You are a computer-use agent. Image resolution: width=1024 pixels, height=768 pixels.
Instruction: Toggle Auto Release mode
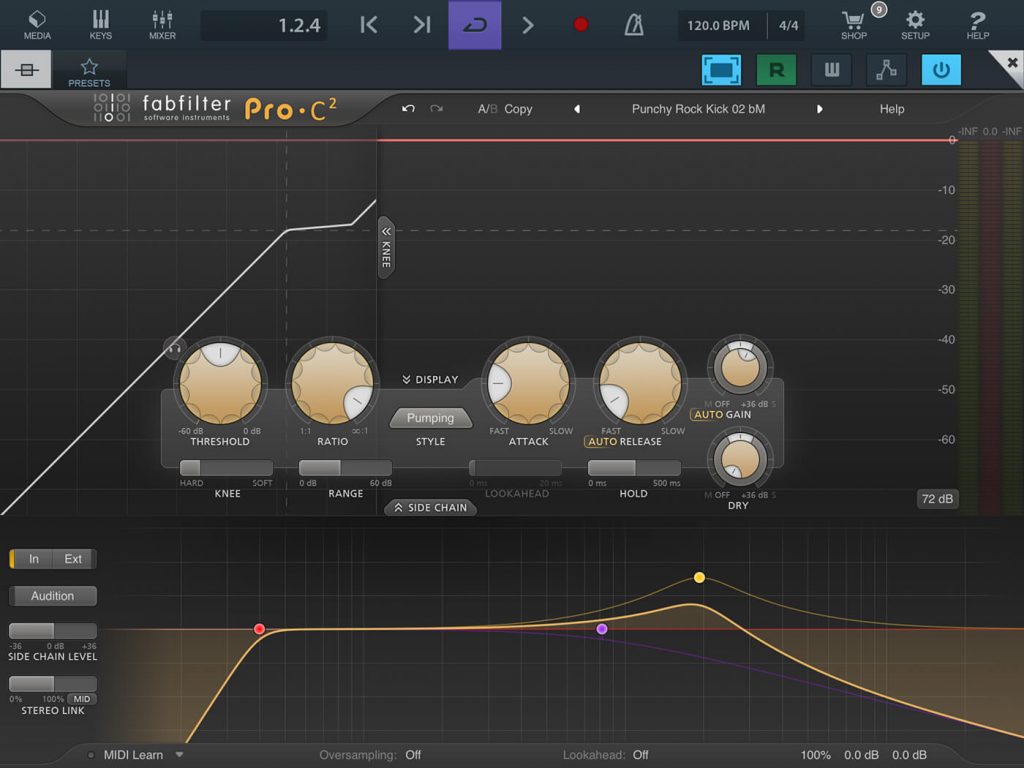pos(624,441)
